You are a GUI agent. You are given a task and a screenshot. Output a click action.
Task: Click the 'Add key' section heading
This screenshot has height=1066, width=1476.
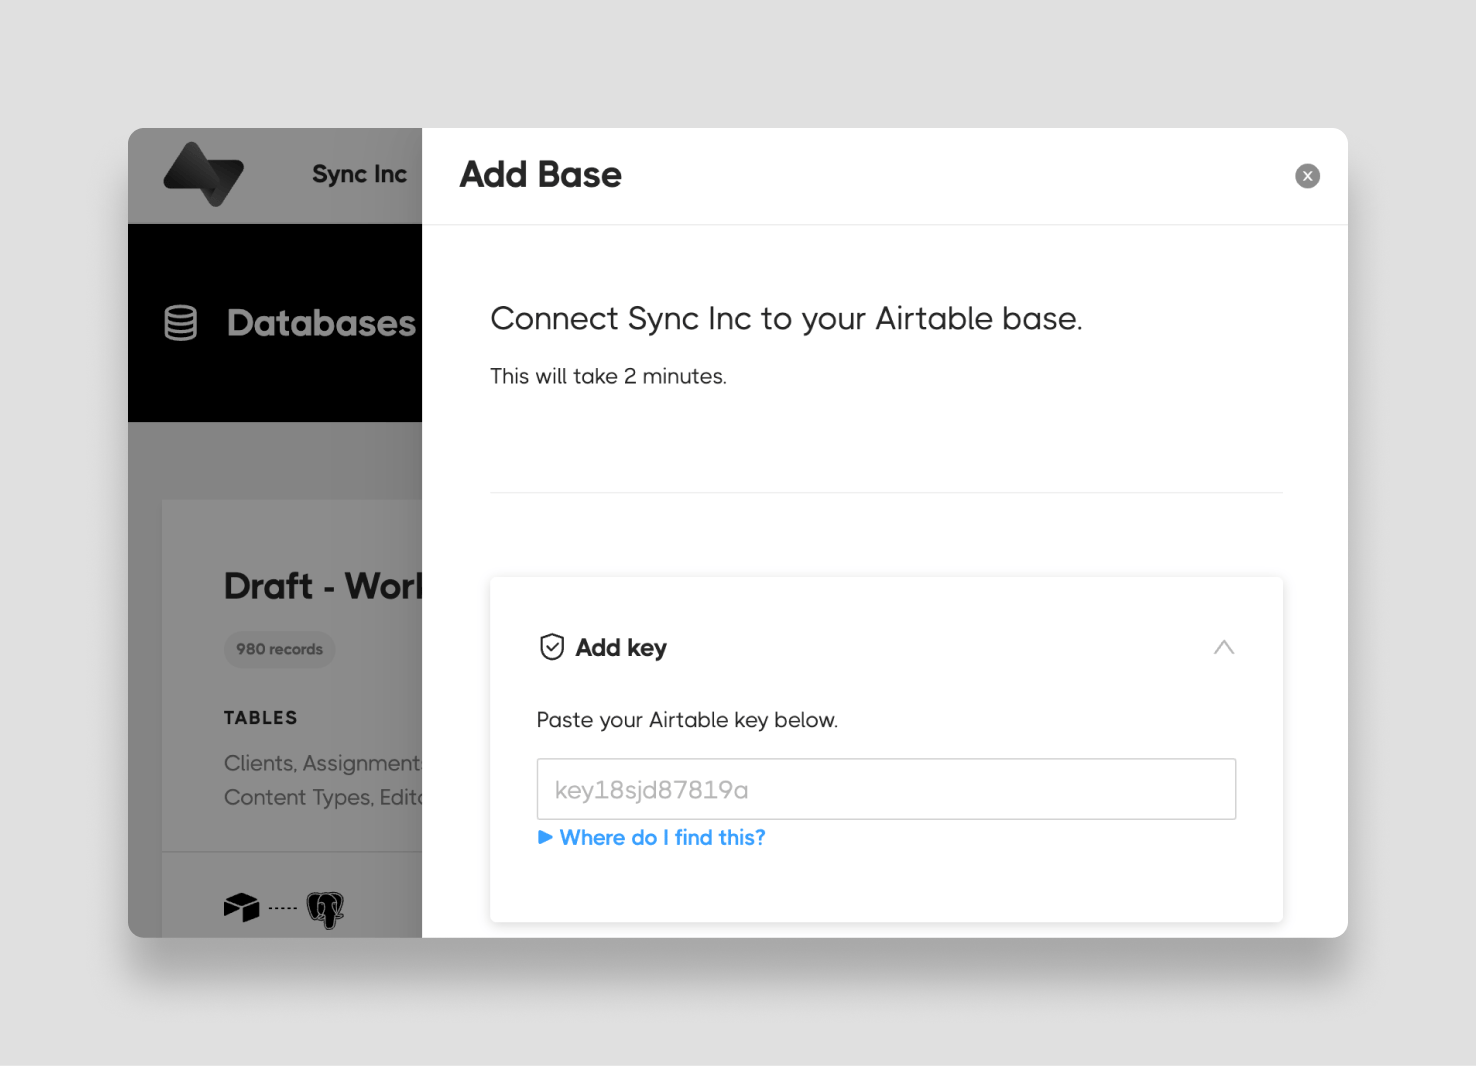point(621,647)
